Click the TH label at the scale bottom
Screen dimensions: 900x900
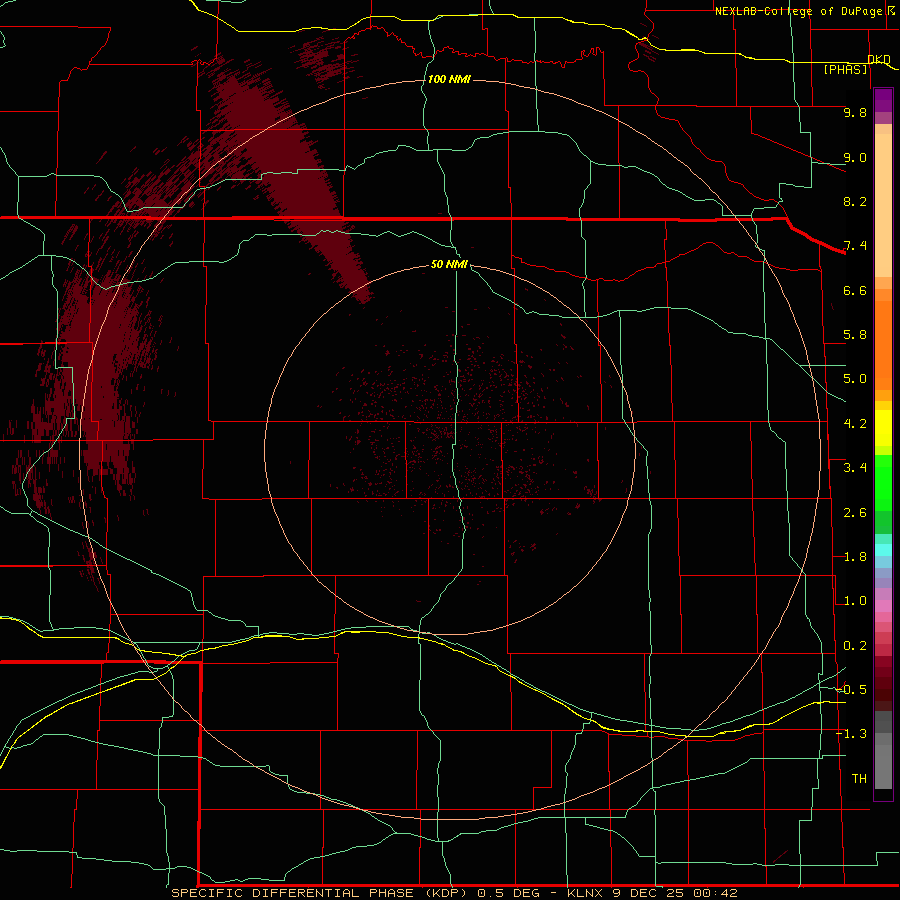[x=859, y=779]
